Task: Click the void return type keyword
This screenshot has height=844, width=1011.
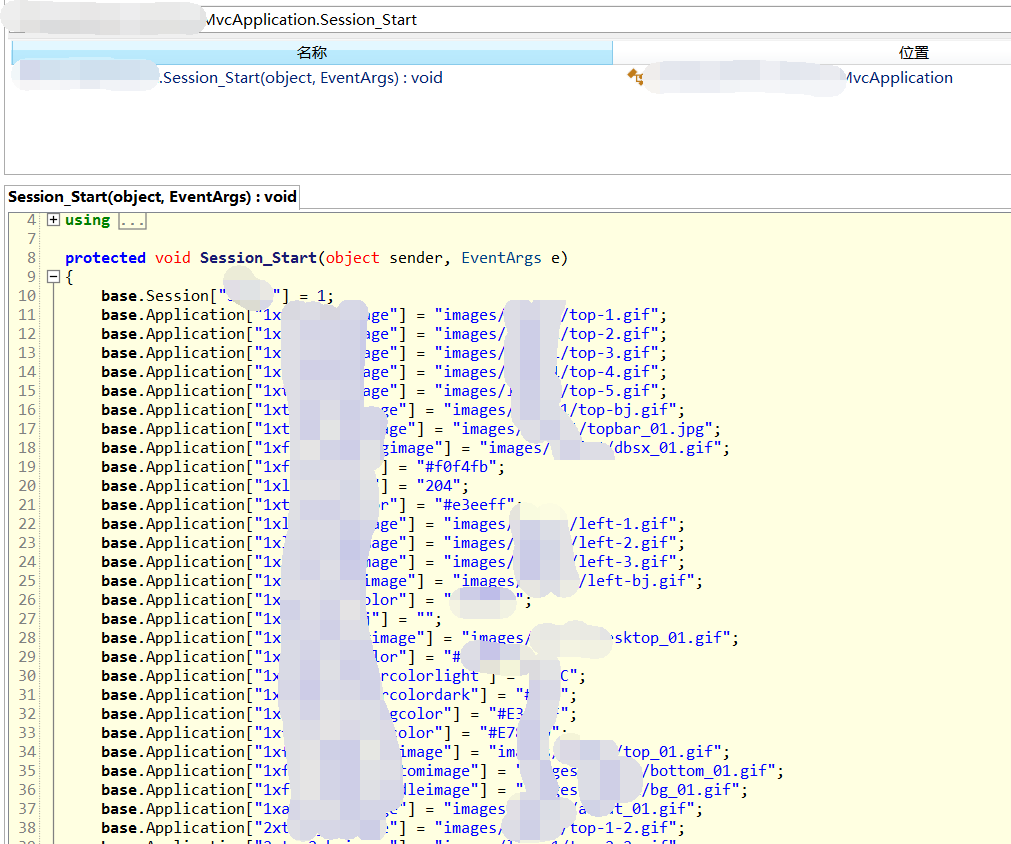Action: coord(172,258)
